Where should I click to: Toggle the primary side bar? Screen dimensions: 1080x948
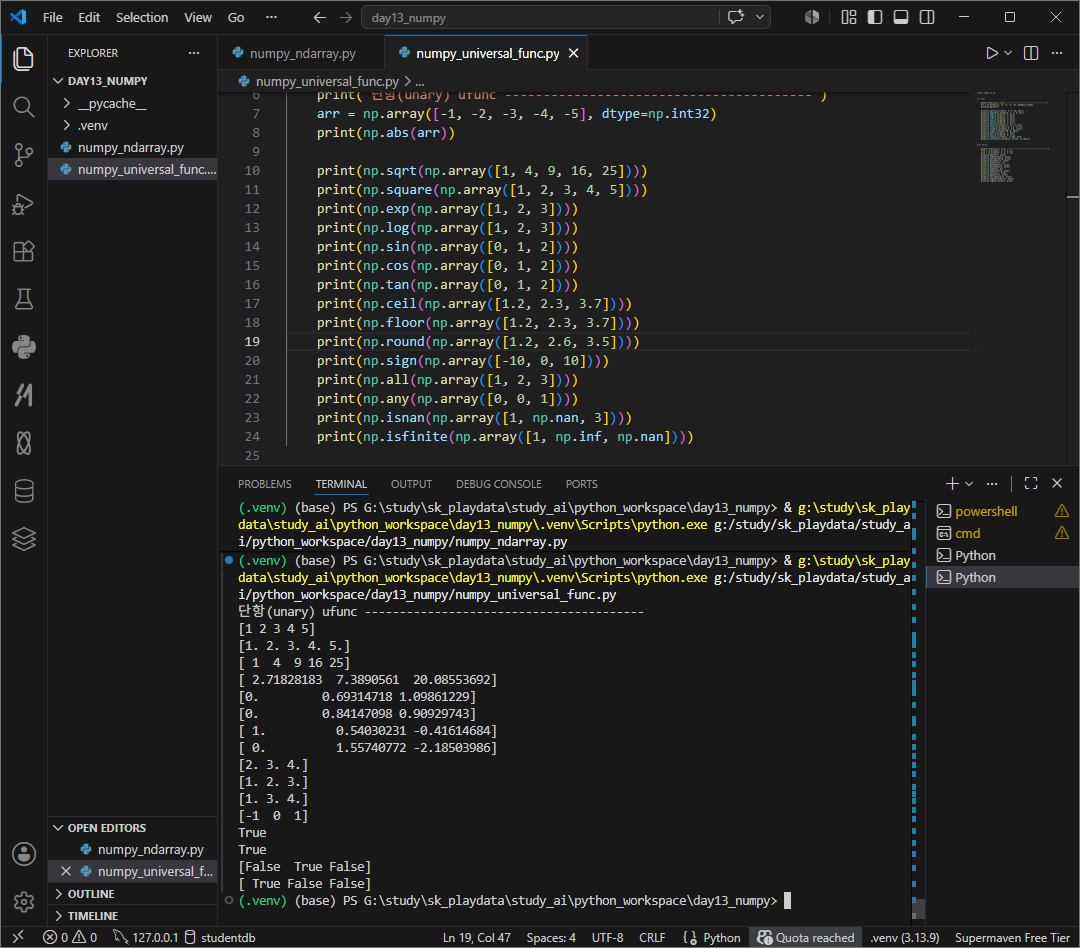tap(875, 17)
